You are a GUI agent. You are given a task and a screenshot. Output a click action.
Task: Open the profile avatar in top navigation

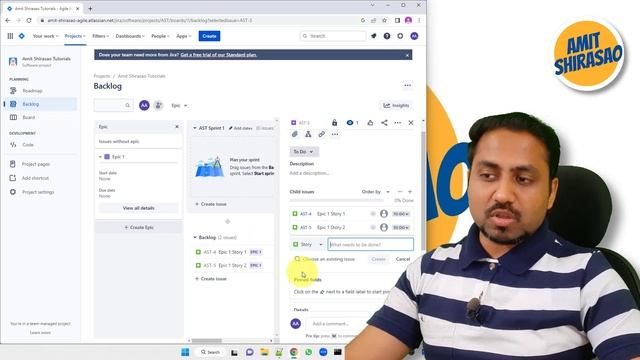pos(414,36)
